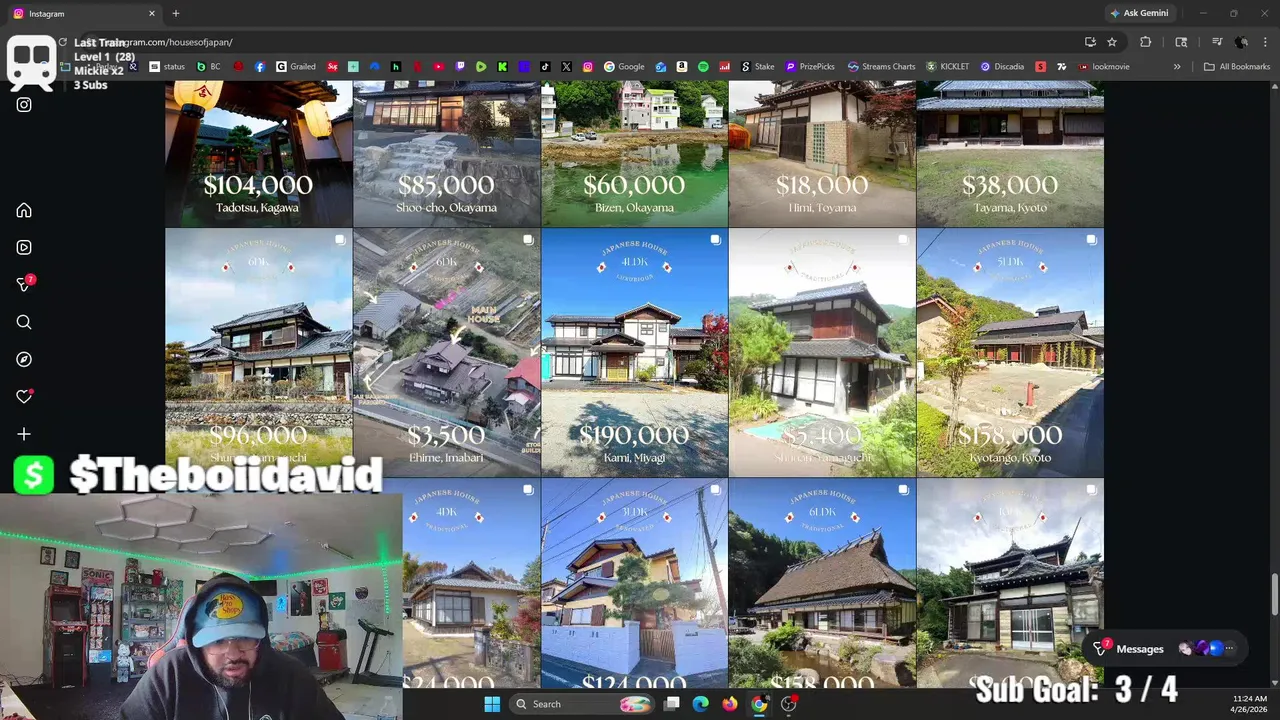This screenshot has width=1280, height=720.
Task: Open the TikTok bookmark icon
Action: 545,67
